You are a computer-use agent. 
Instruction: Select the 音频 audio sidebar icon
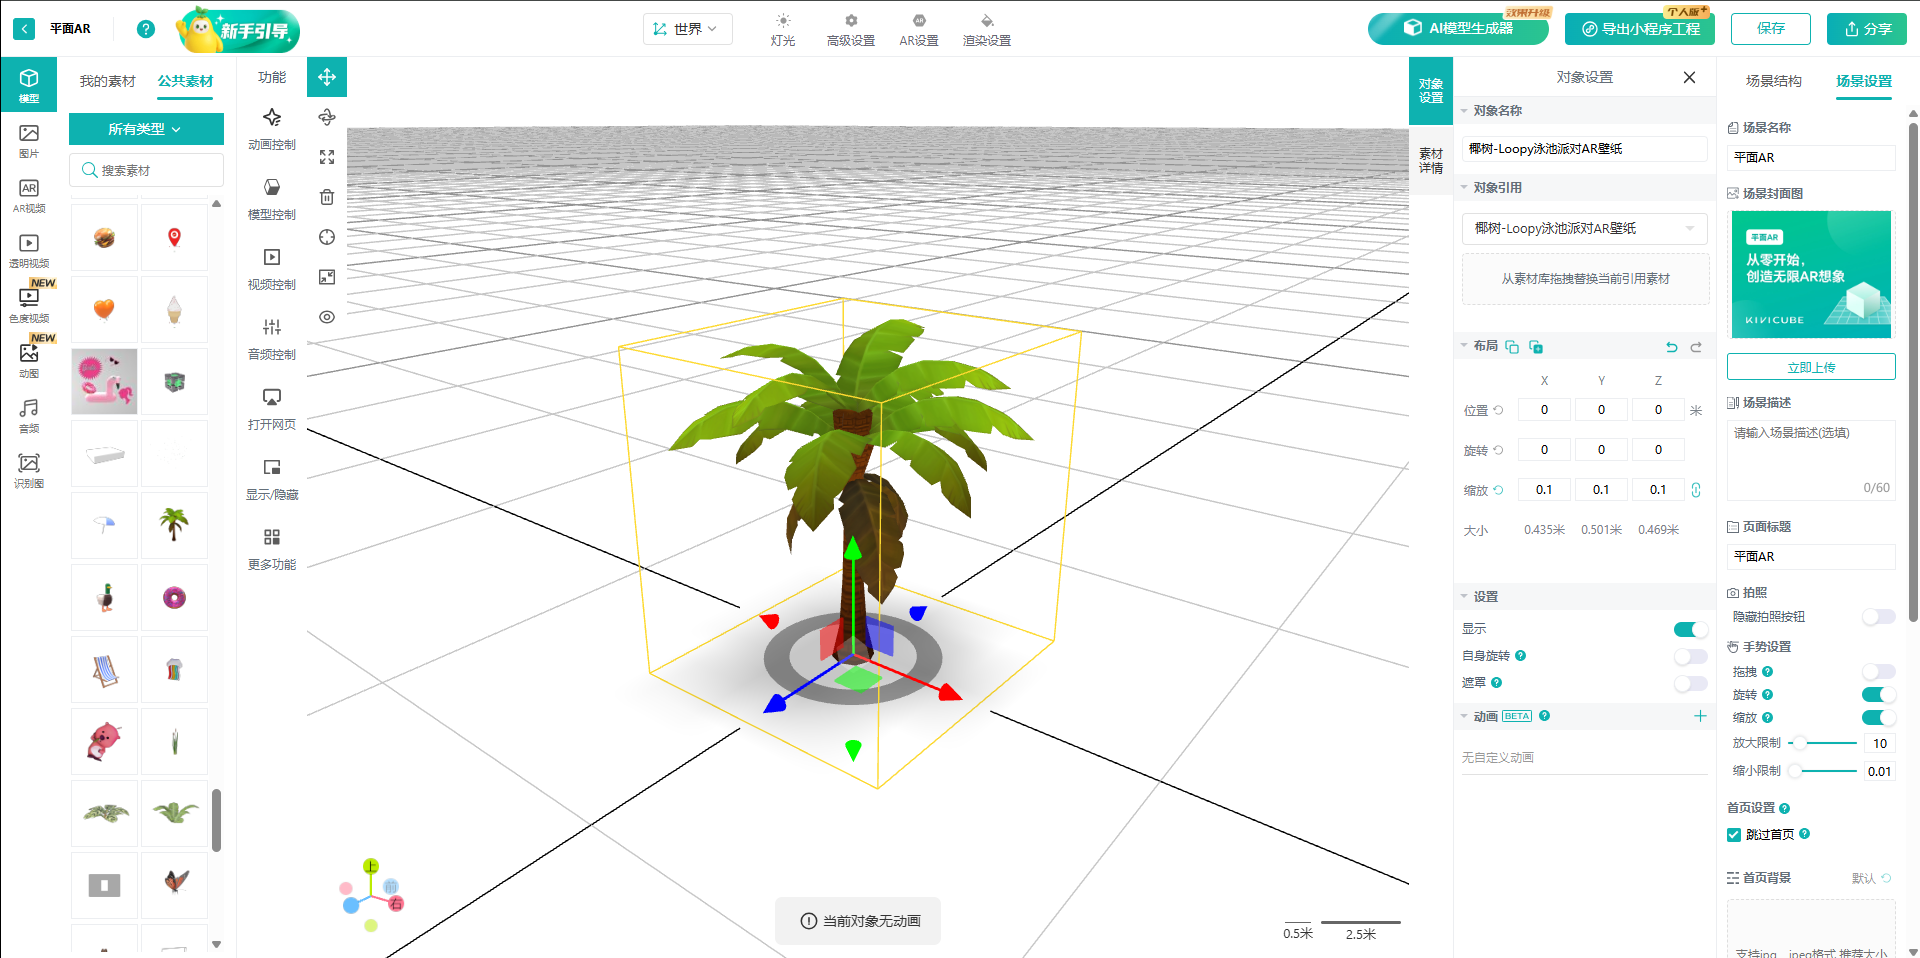29,414
